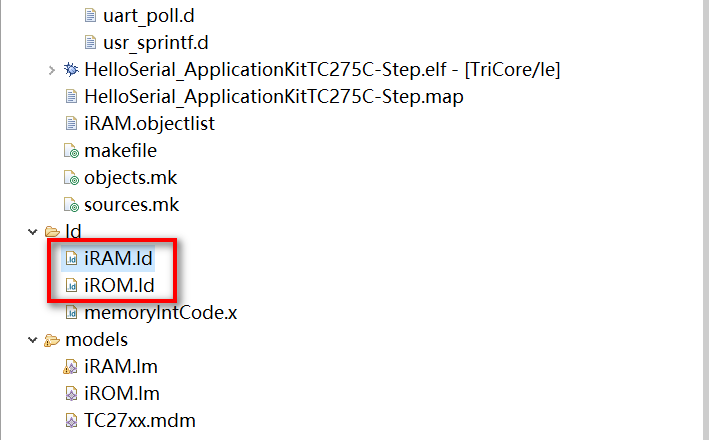
Task: Click the iRAM.lm model icon with warning
Action: (71, 367)
